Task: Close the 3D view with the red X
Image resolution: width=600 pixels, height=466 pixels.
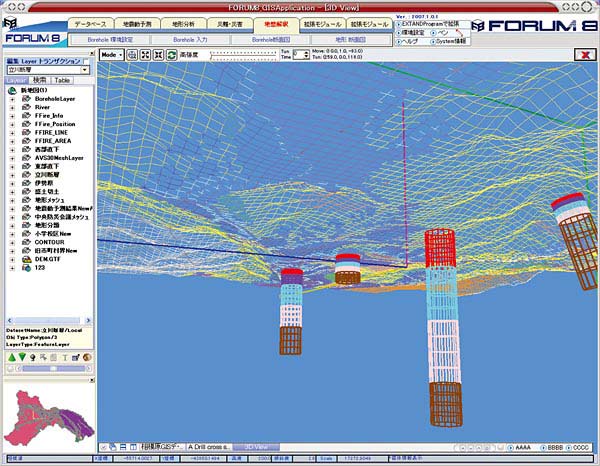Action: pyautogui.click(x=585, y=55)
